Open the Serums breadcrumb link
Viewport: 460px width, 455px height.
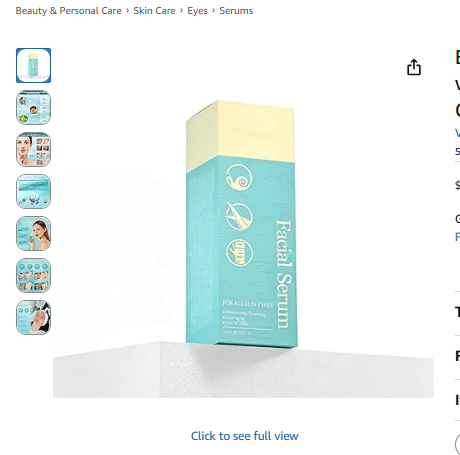pos(236,11)
